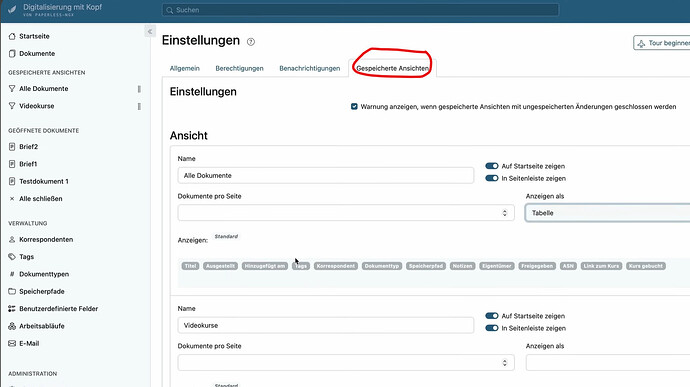The width and height of the screenshot is (690, 387).
Task: Click the Speicherpfade folder icon
Action: click(x=12, y=291)
